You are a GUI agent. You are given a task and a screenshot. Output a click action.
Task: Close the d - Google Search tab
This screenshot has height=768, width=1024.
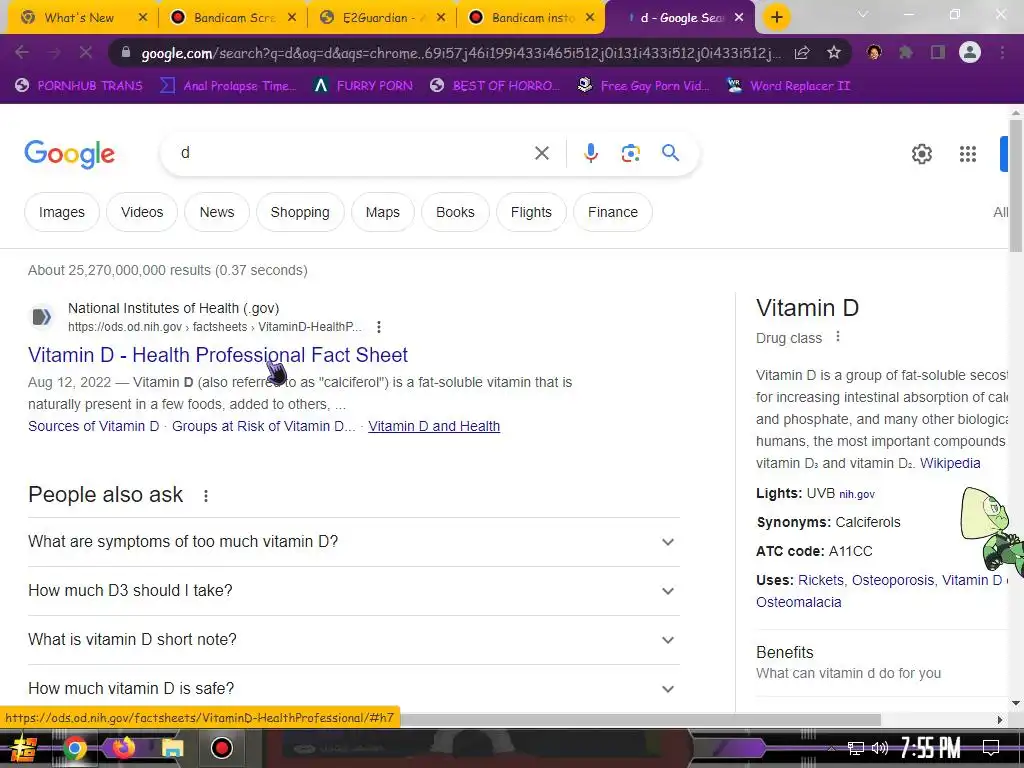click(x=739, y=18)
